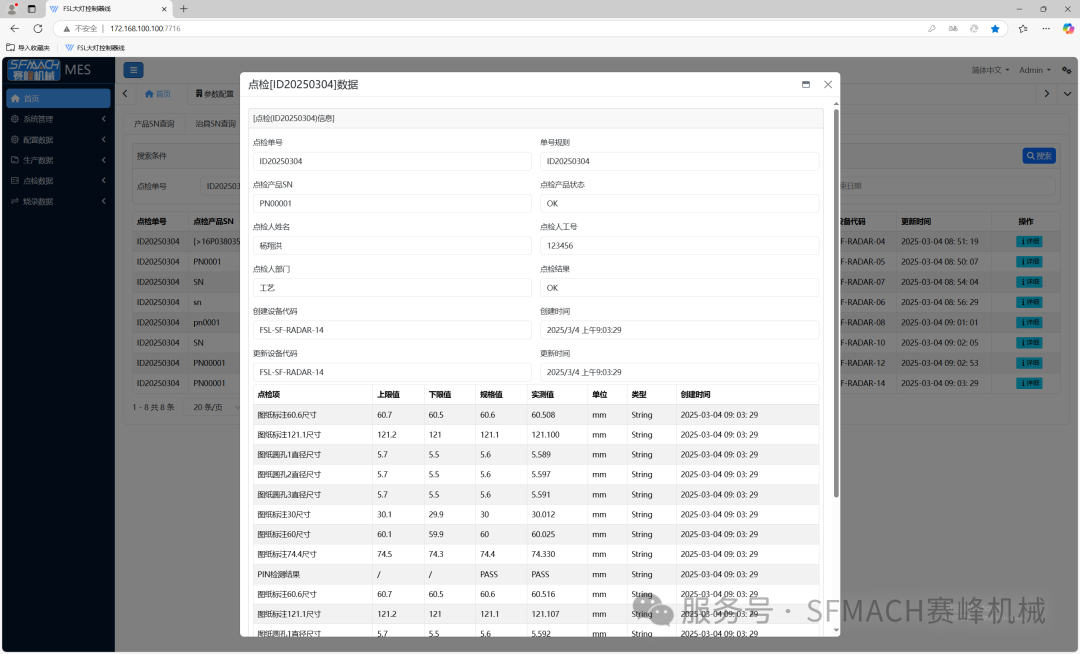1080x654 pixels.
Task: Open 详情 for the 08:51:19 row
Action: (1029, 242)
